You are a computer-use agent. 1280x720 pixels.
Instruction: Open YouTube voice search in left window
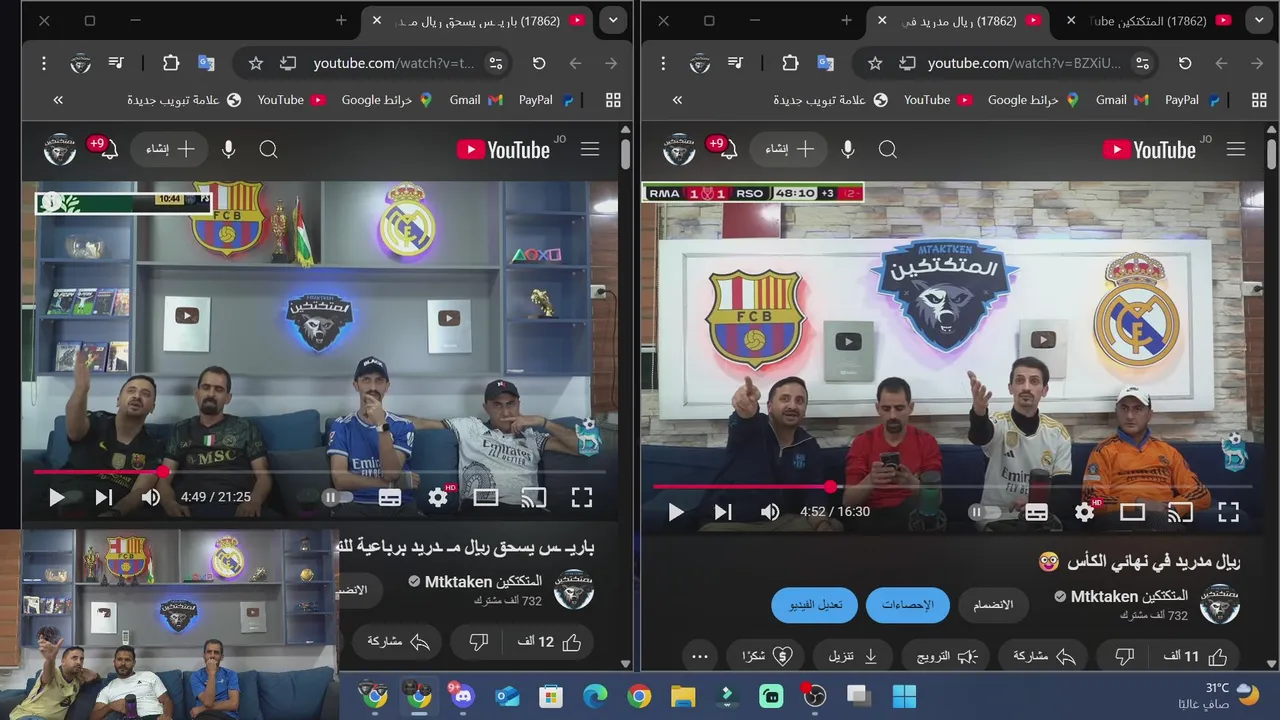pos(229,149)
